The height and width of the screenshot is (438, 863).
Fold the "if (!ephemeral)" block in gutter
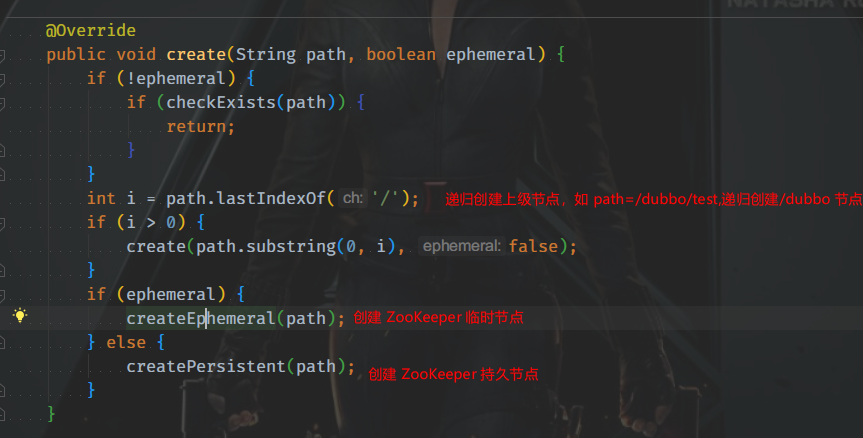click(2, 79)
